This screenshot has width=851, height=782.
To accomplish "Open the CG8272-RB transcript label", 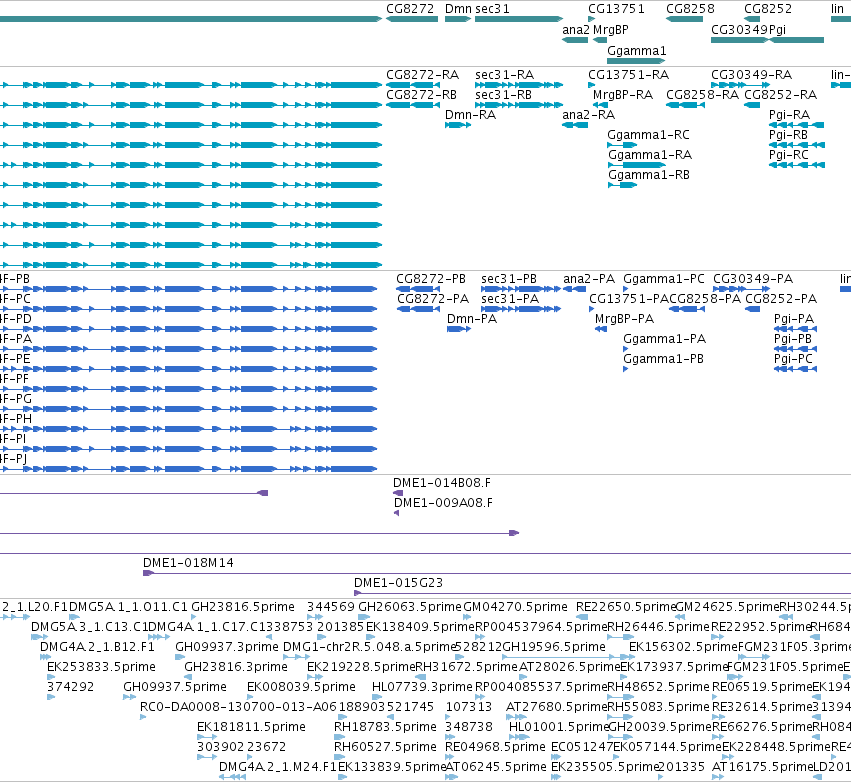I will [421, 94].
